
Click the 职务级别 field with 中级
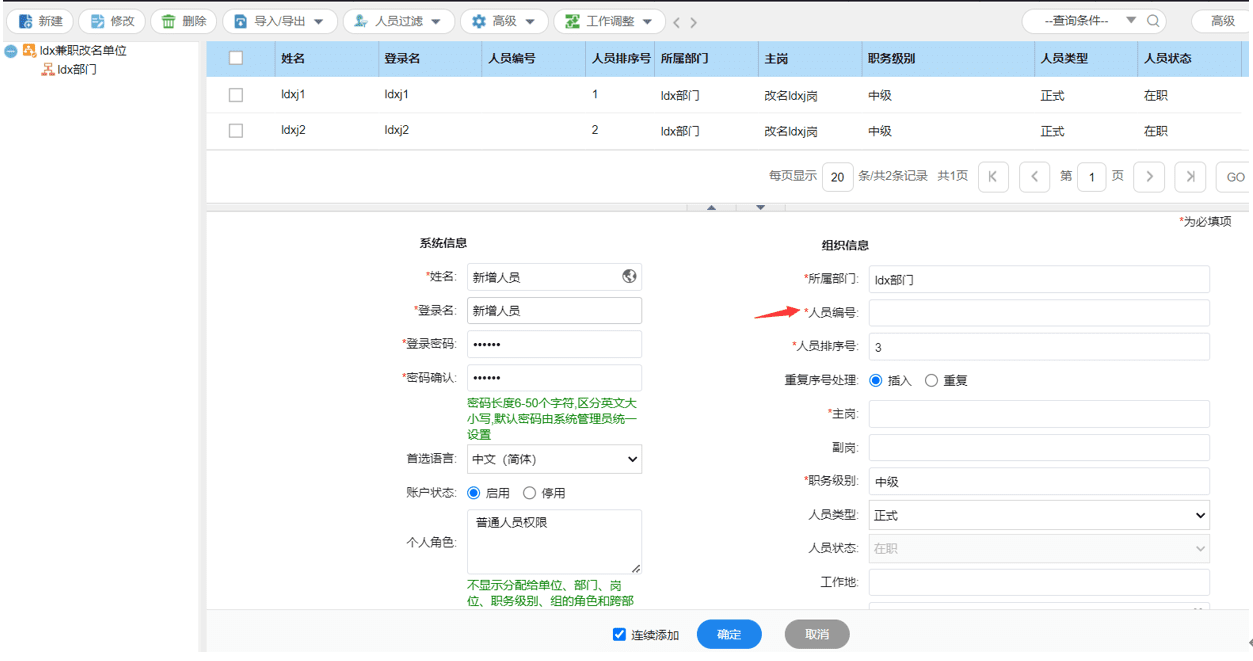1039,481
